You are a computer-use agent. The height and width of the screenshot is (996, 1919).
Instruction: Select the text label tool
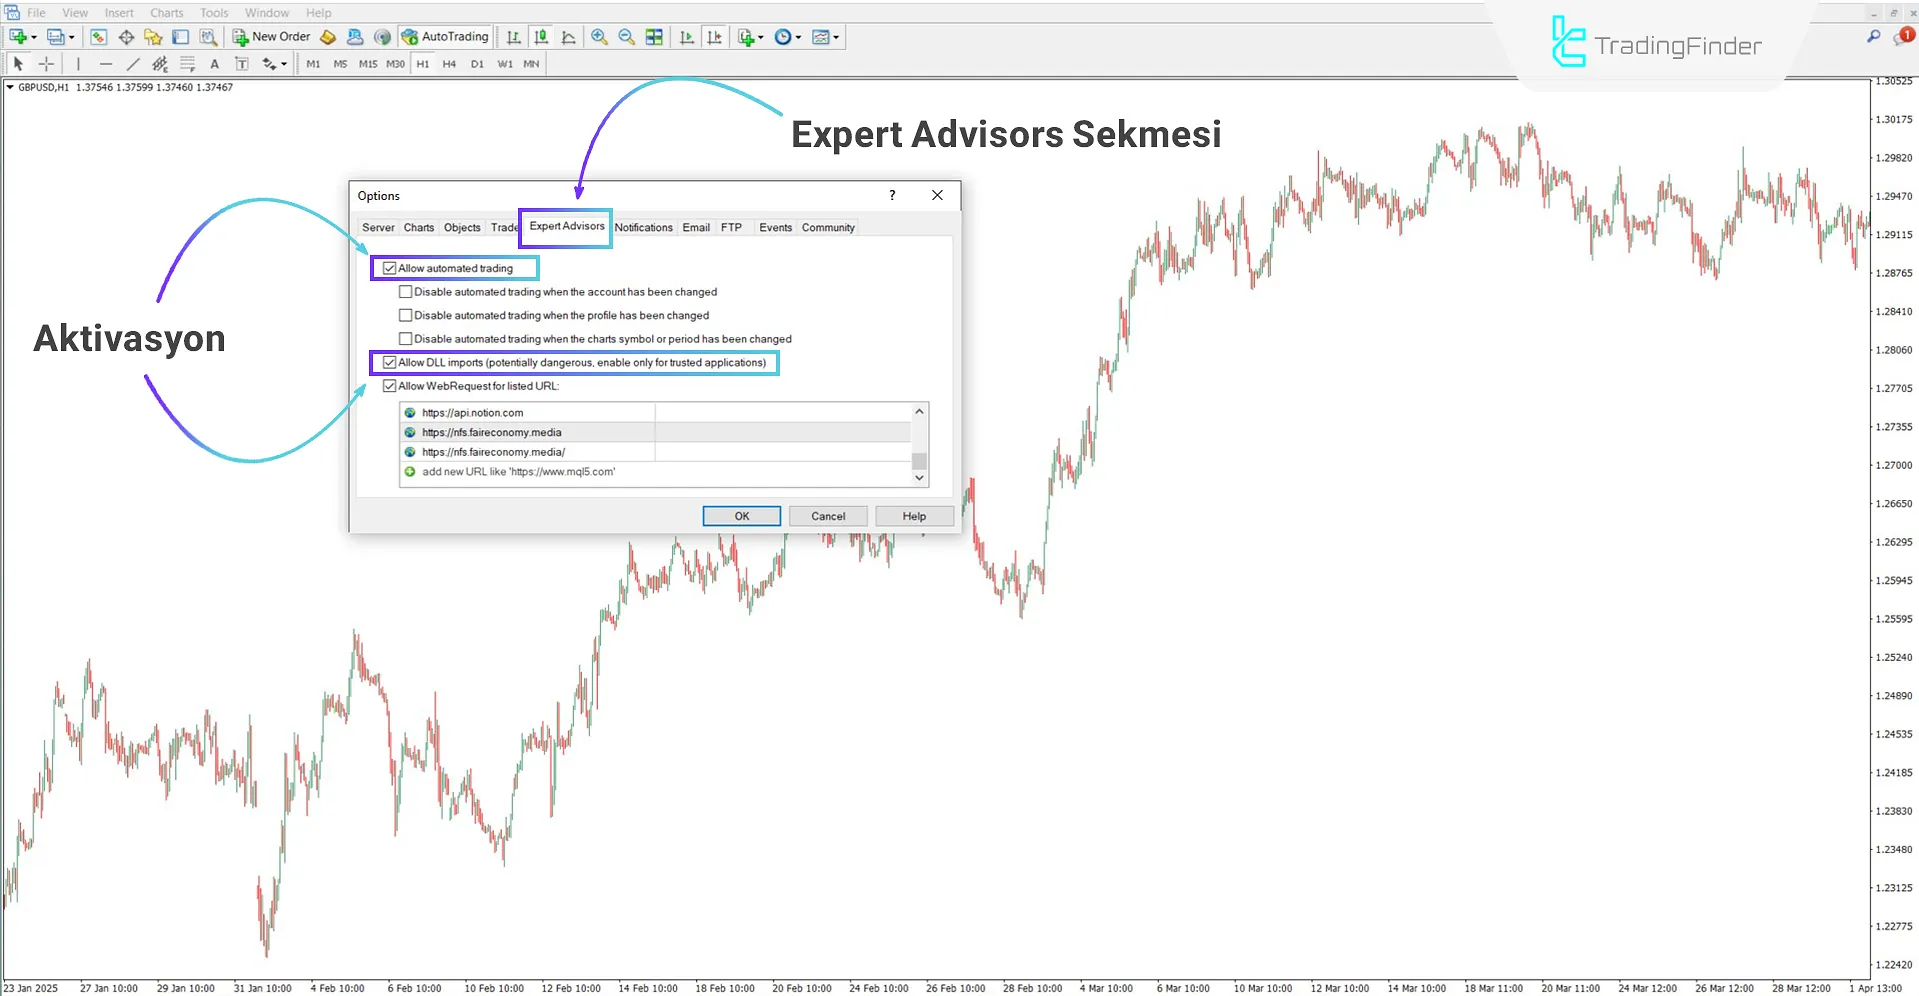click(241, 63)
